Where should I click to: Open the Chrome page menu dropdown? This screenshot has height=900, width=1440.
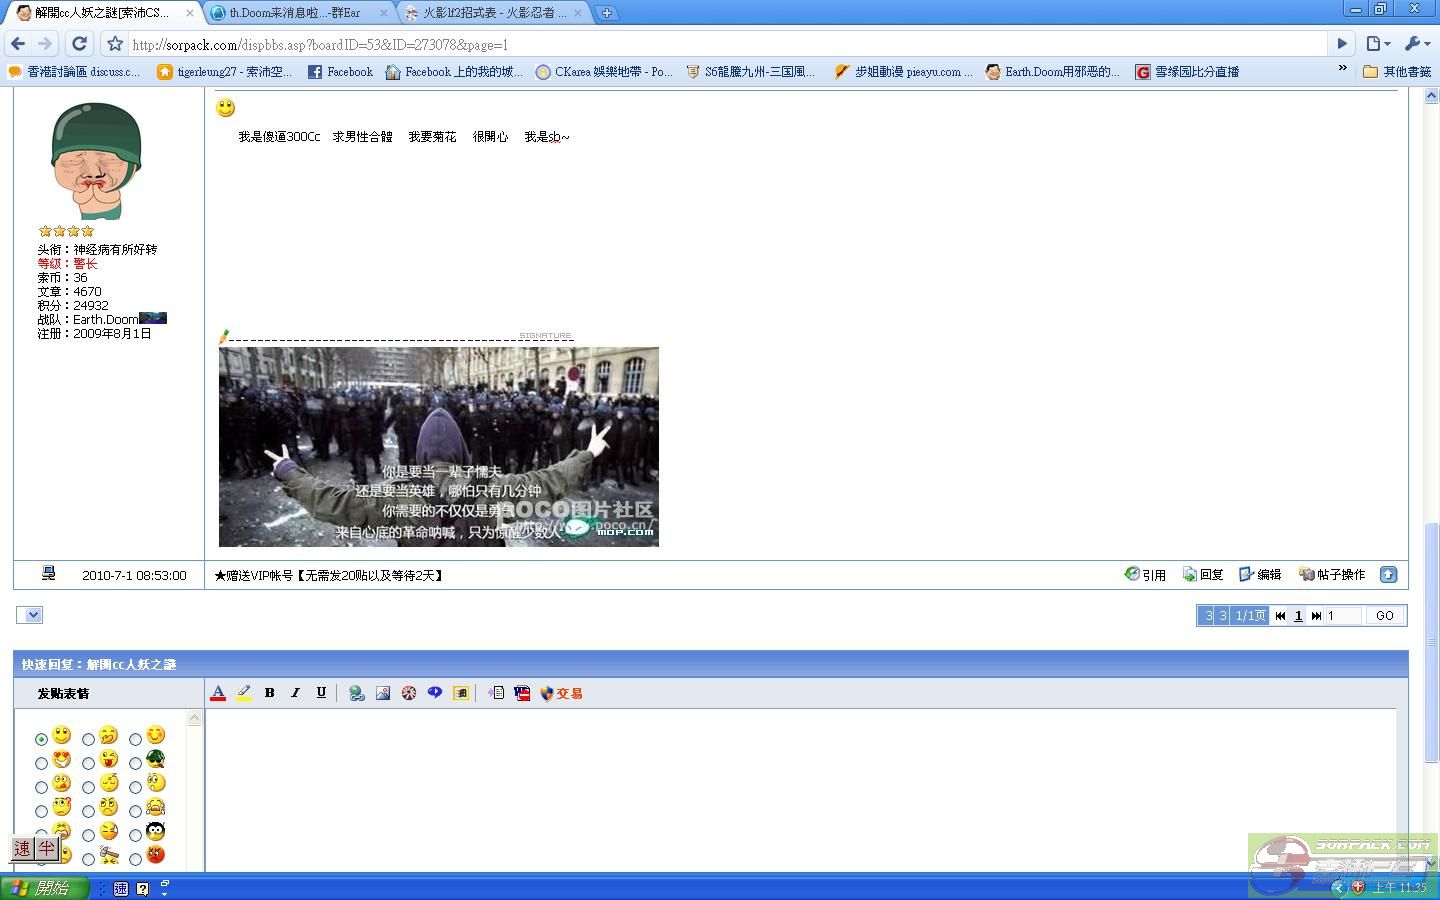[x=1378, y=44]
